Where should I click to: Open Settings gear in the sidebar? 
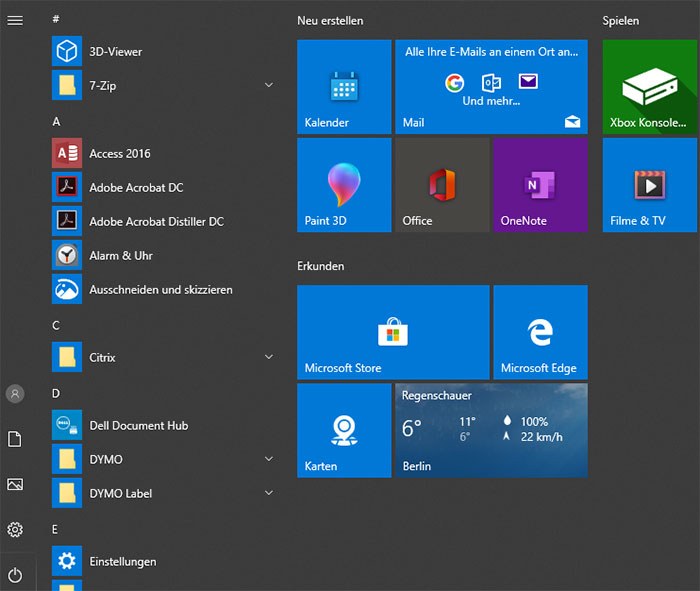(x=15, y=529)
